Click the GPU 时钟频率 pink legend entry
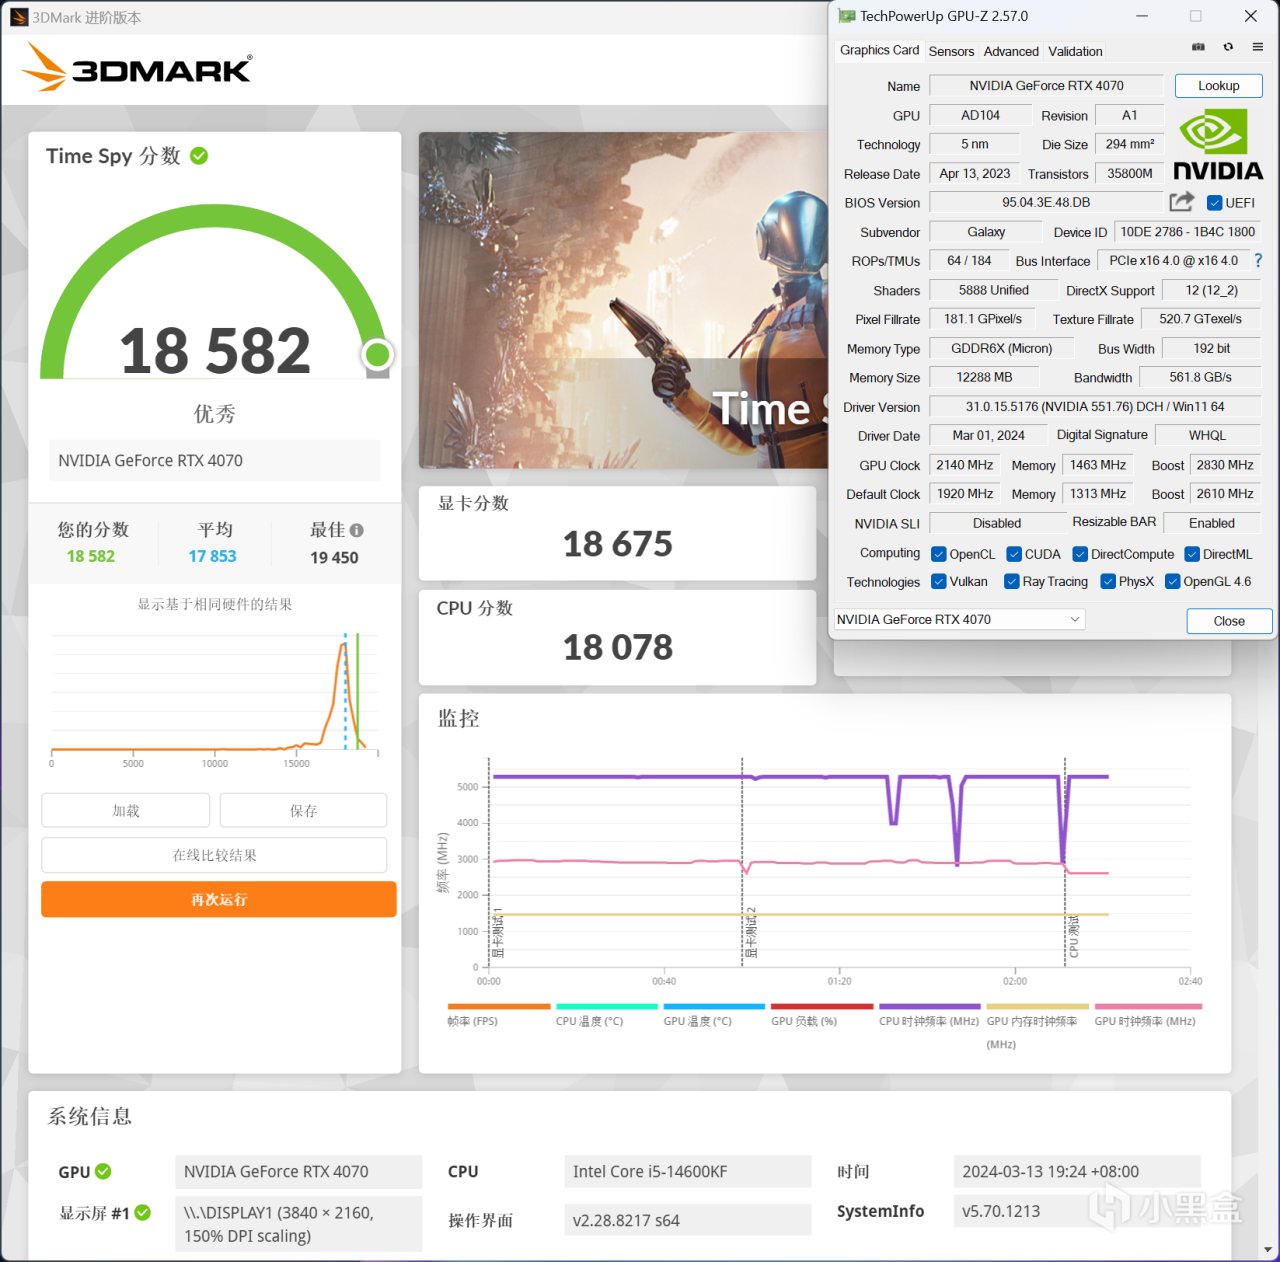Viewport: 1280px width, 1262px height. coord(1146,1015)
